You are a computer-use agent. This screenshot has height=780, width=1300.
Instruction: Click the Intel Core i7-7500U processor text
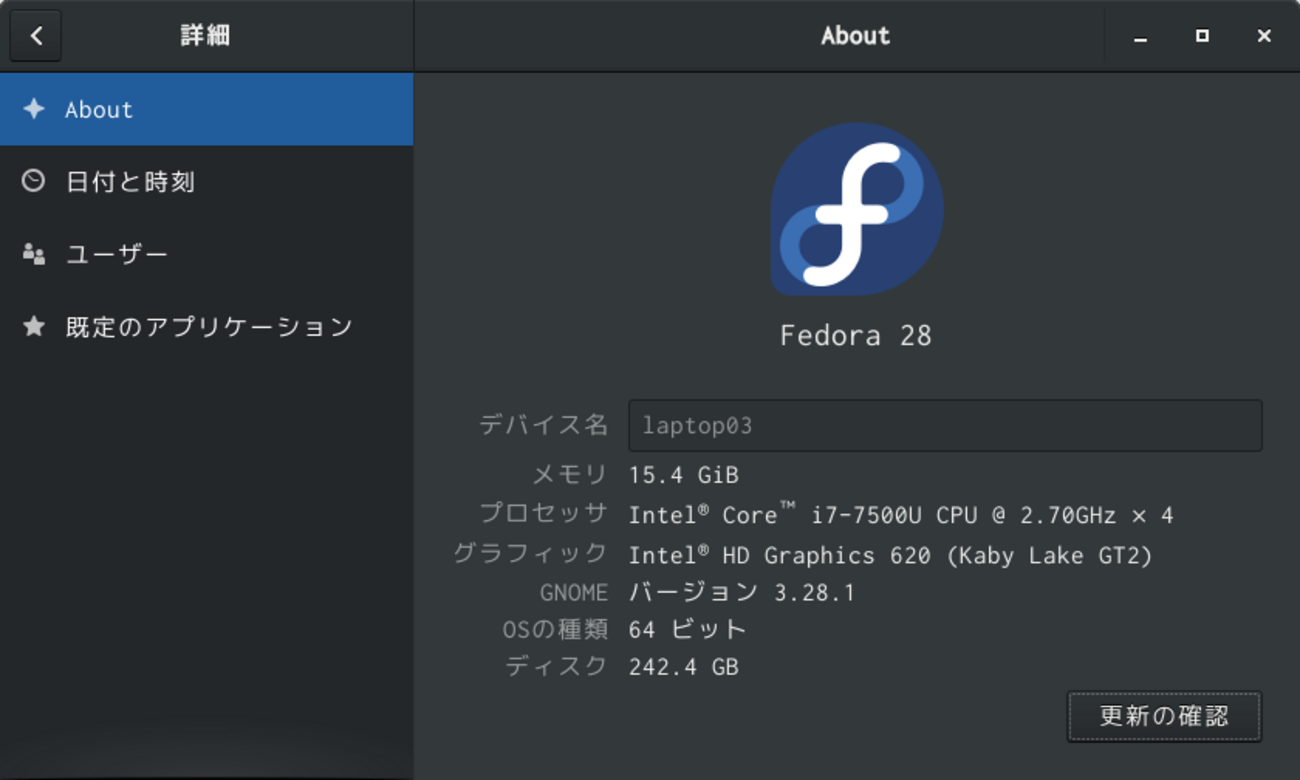tap(900, 515)
